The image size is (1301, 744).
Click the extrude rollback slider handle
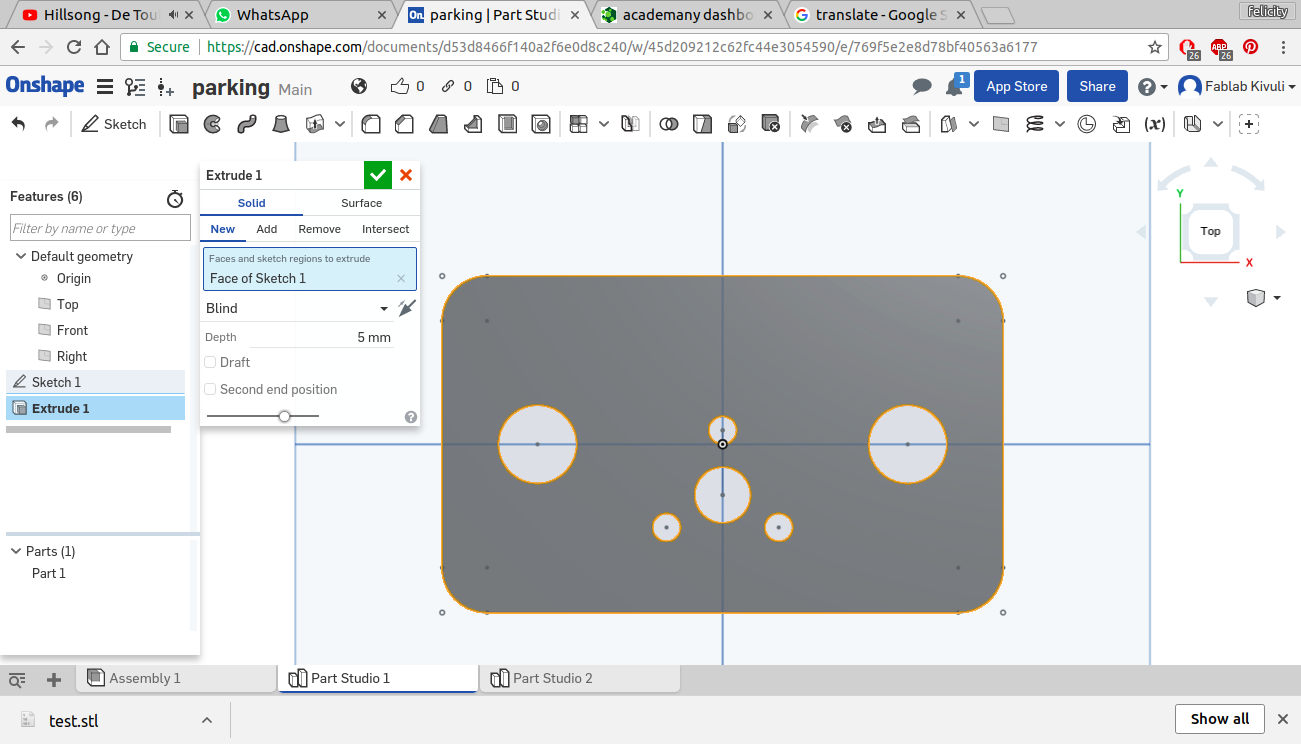(284, 416)
